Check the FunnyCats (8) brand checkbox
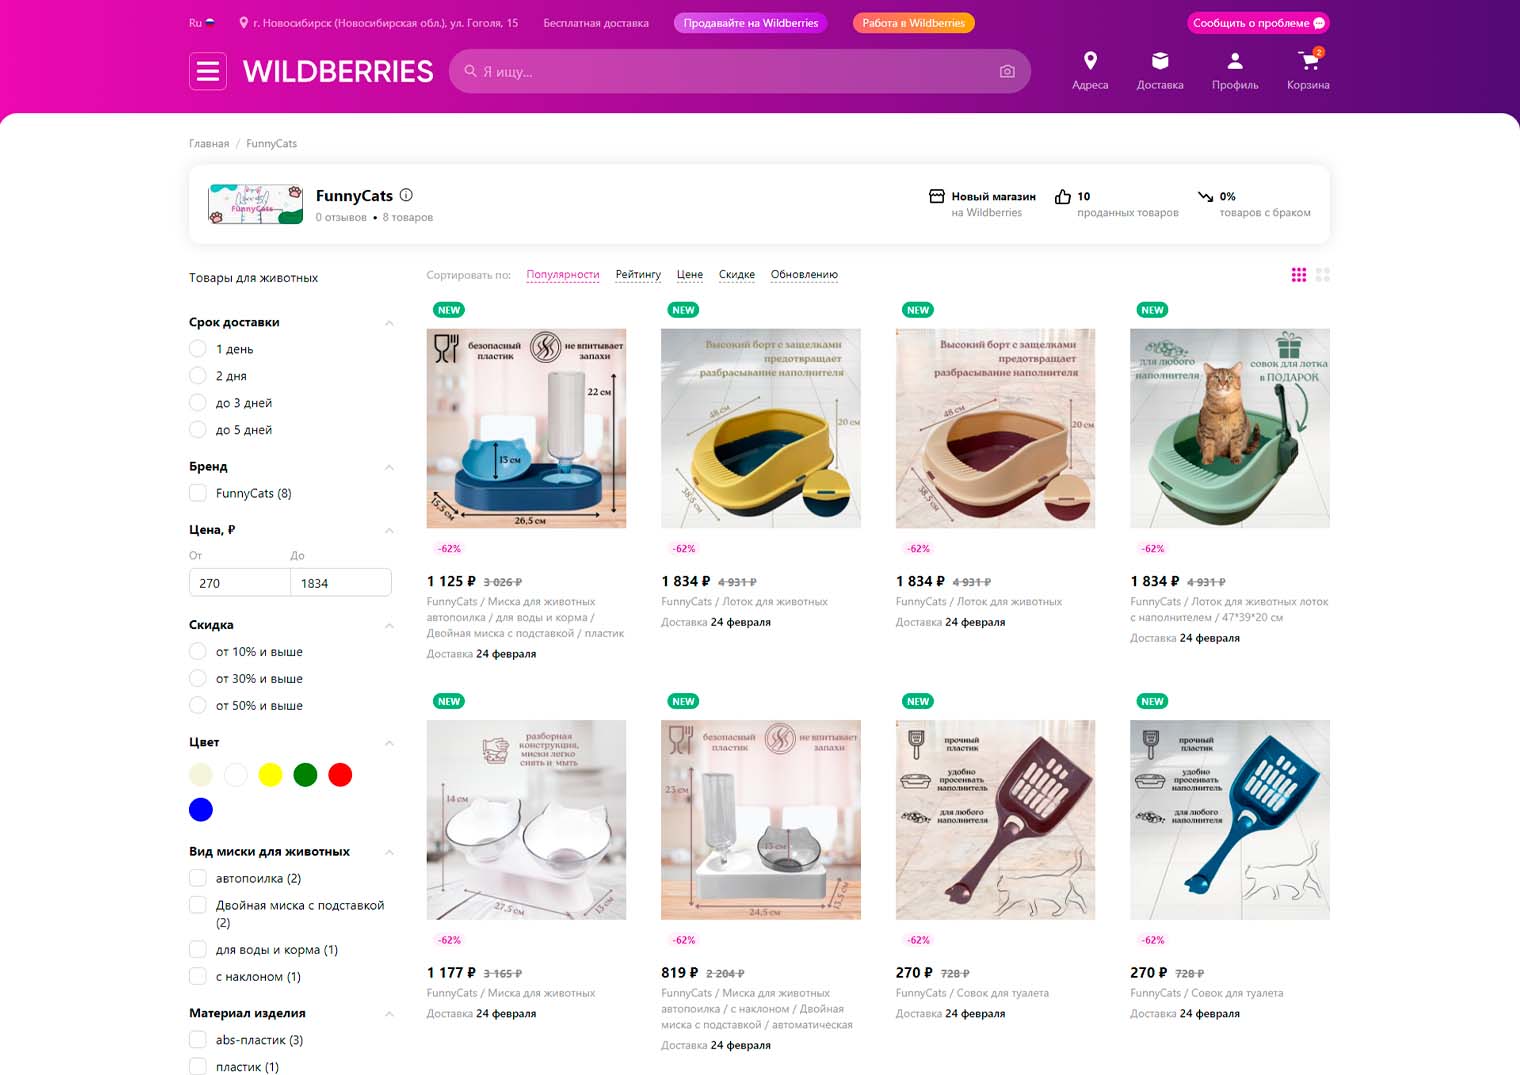The height and width of the screenshot is (1075, 1520). [198, 493]
